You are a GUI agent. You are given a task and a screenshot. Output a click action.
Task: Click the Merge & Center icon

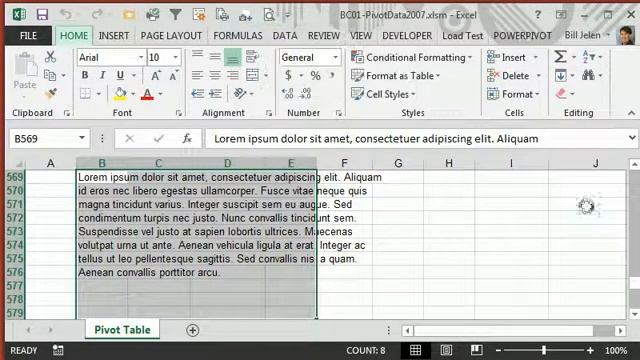click(x=253, y=75)
